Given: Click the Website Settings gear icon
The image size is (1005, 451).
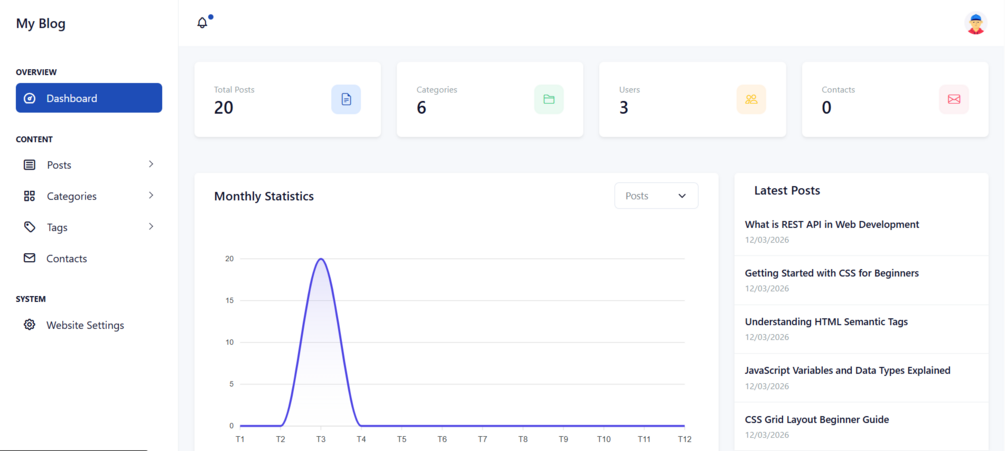Looking at the screenshot, I should point(29,325).
